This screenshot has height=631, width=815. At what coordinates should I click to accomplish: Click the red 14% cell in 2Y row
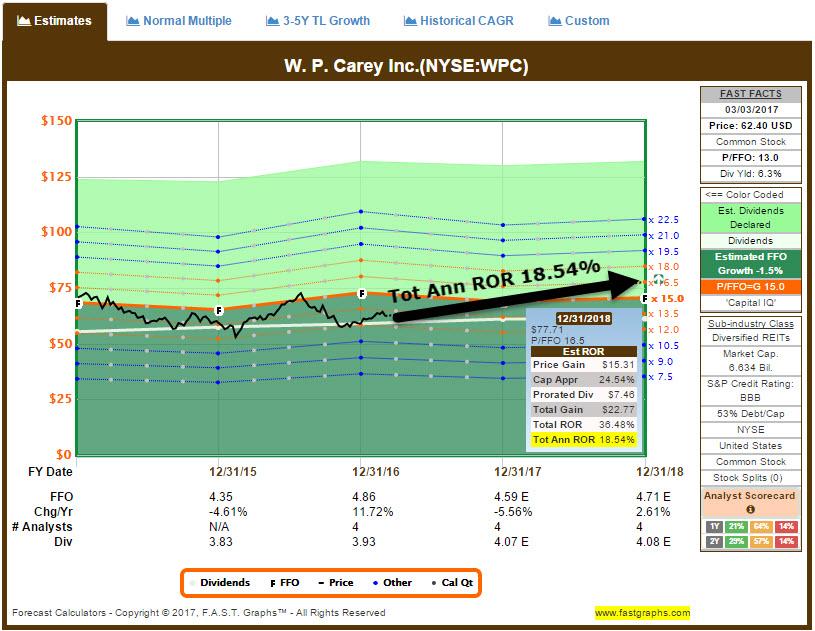click(786, 541)
